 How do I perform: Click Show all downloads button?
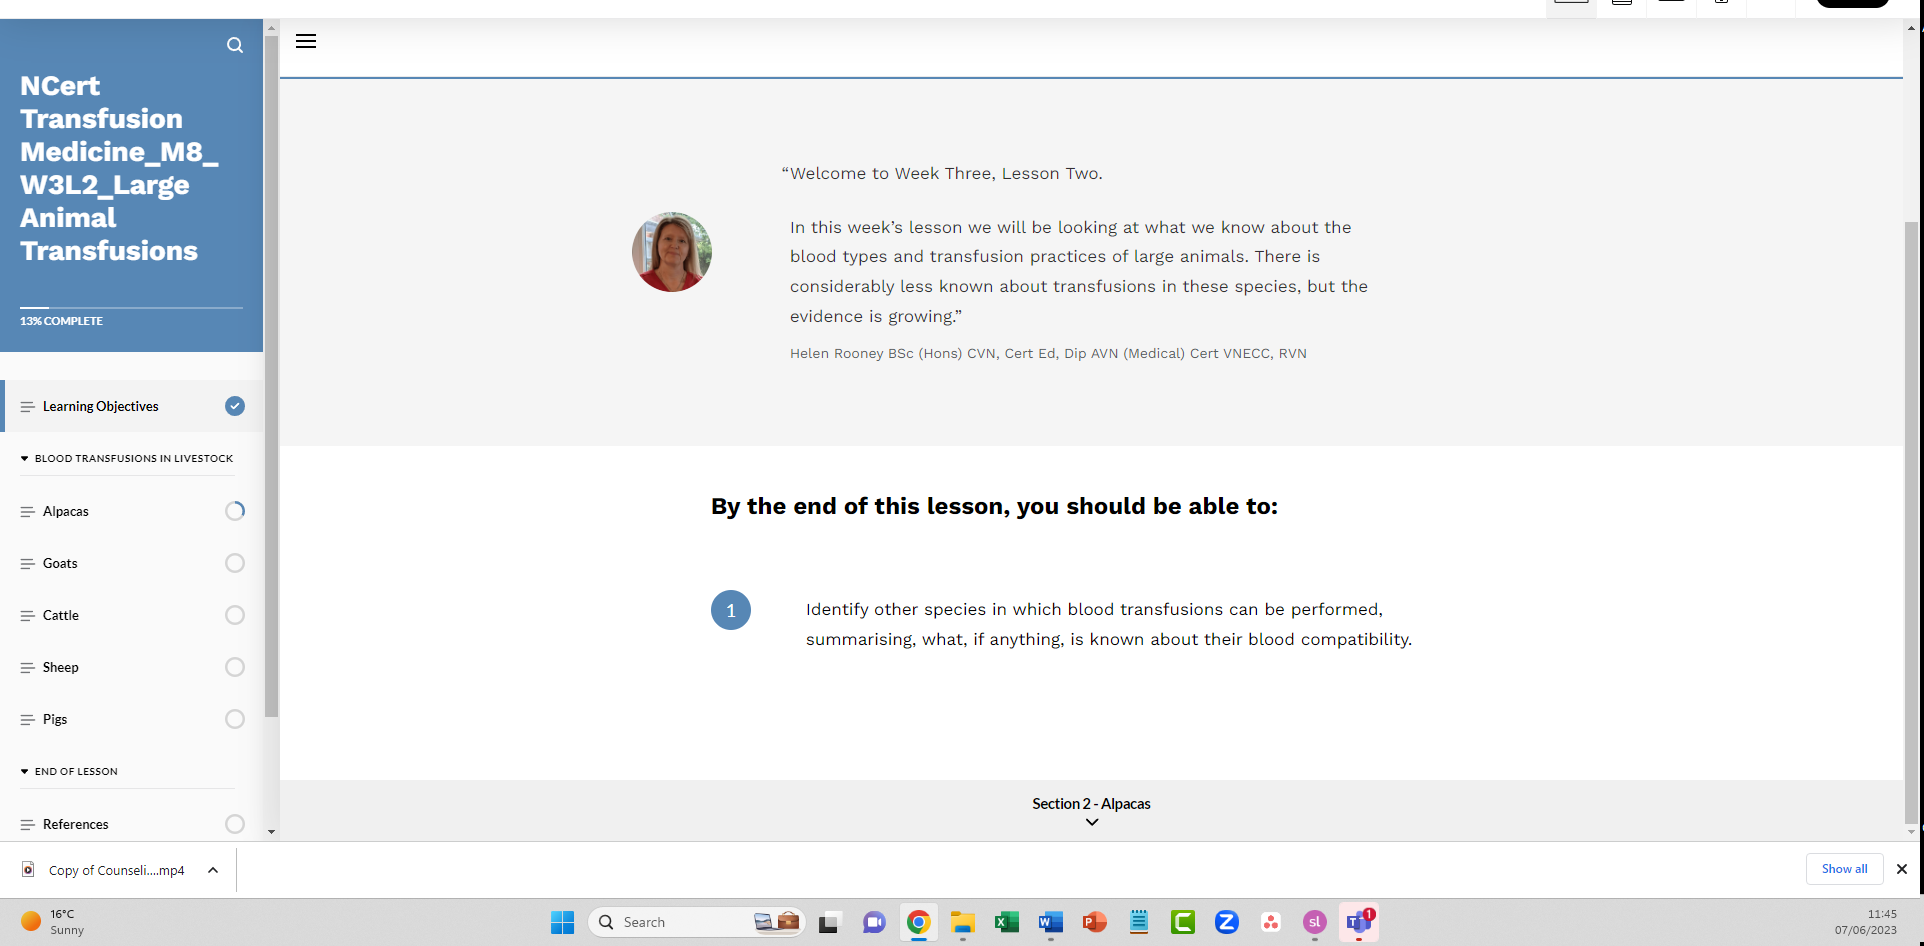tap(1844, 869)
